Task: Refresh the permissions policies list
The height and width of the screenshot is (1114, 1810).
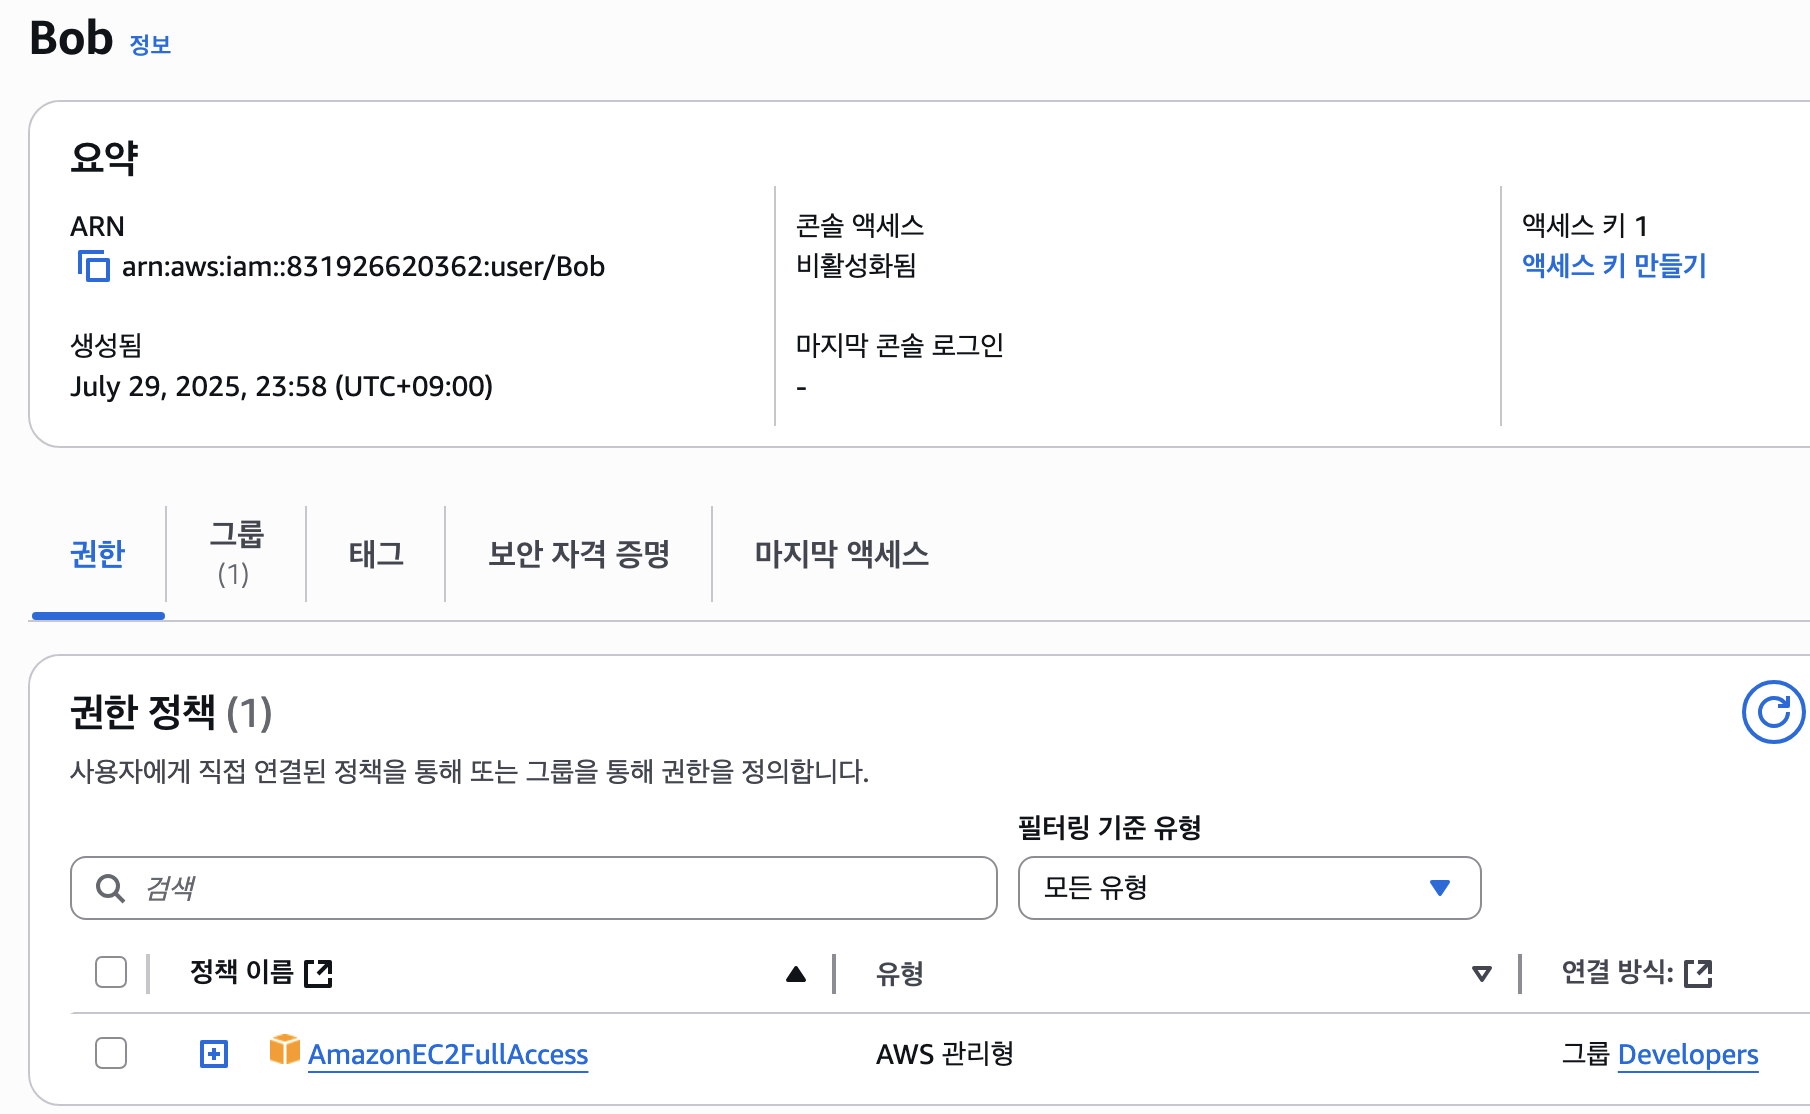Action: tap(1773, 712)
